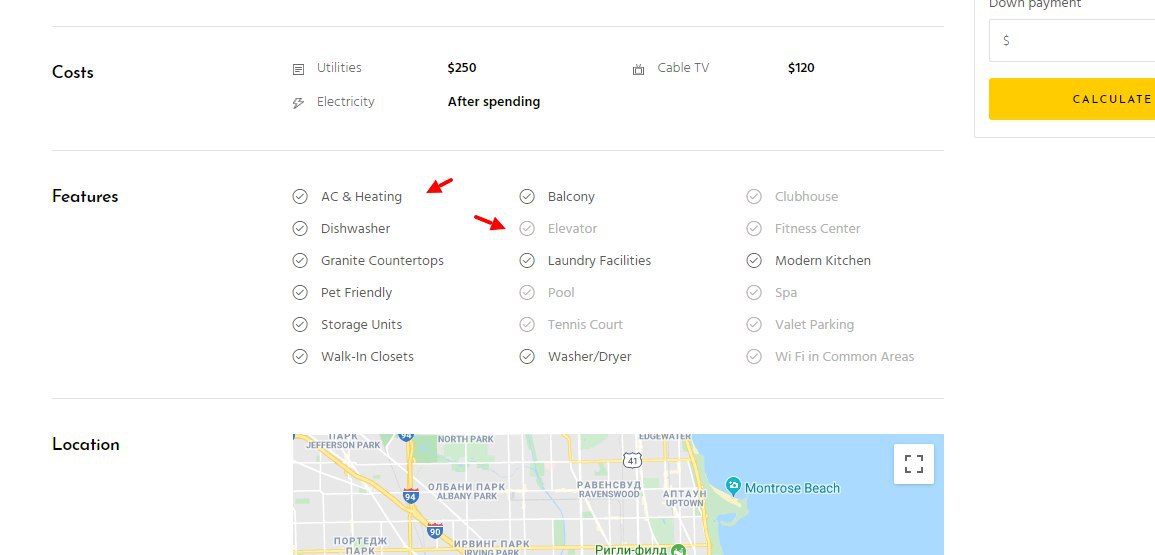This screenshot has width=1155, height=555.
Task: Click the AC & Heating check icon
Action: [300, 197]
